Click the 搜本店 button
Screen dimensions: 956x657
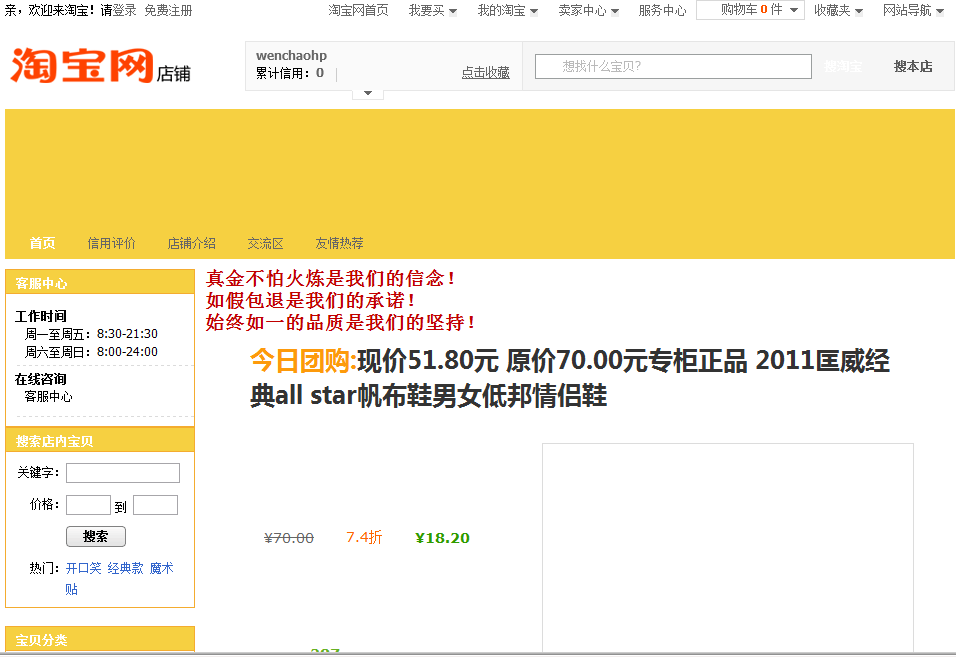913,66
